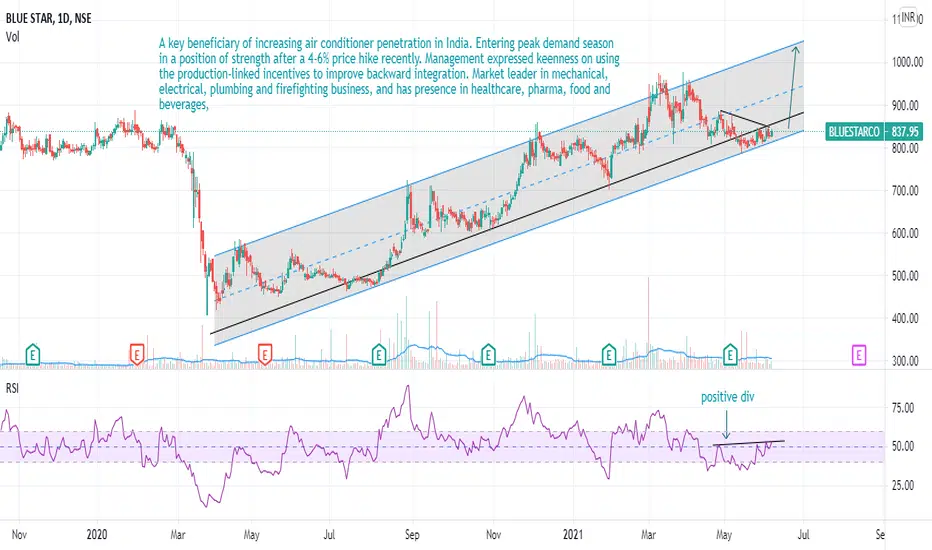This screenshot has height=550, width=932.
Task: Click the 500.00 price axis label
Action: (907, 276)
